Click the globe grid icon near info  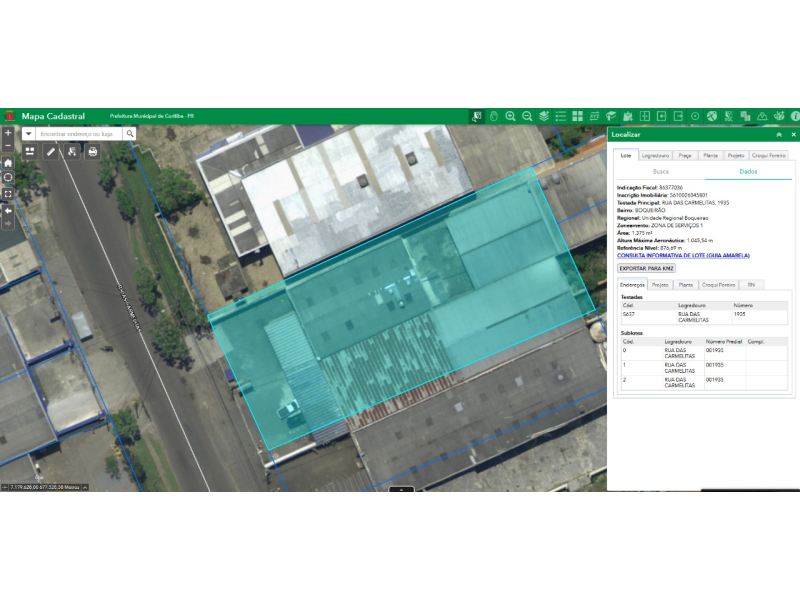[779, 116]
